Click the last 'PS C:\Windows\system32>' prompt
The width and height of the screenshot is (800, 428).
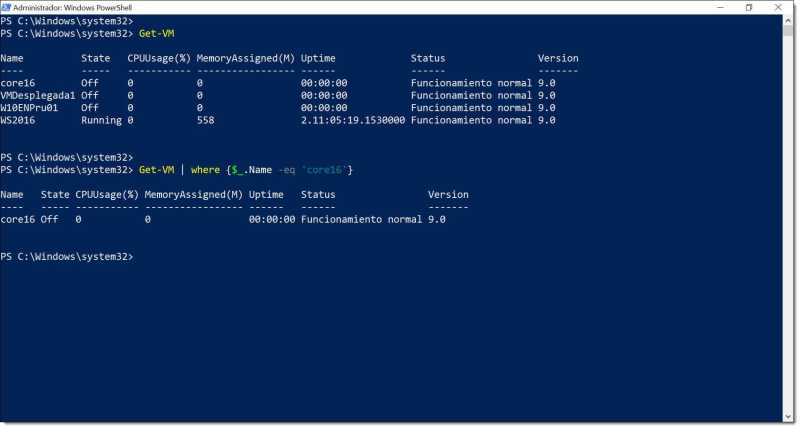67,257
